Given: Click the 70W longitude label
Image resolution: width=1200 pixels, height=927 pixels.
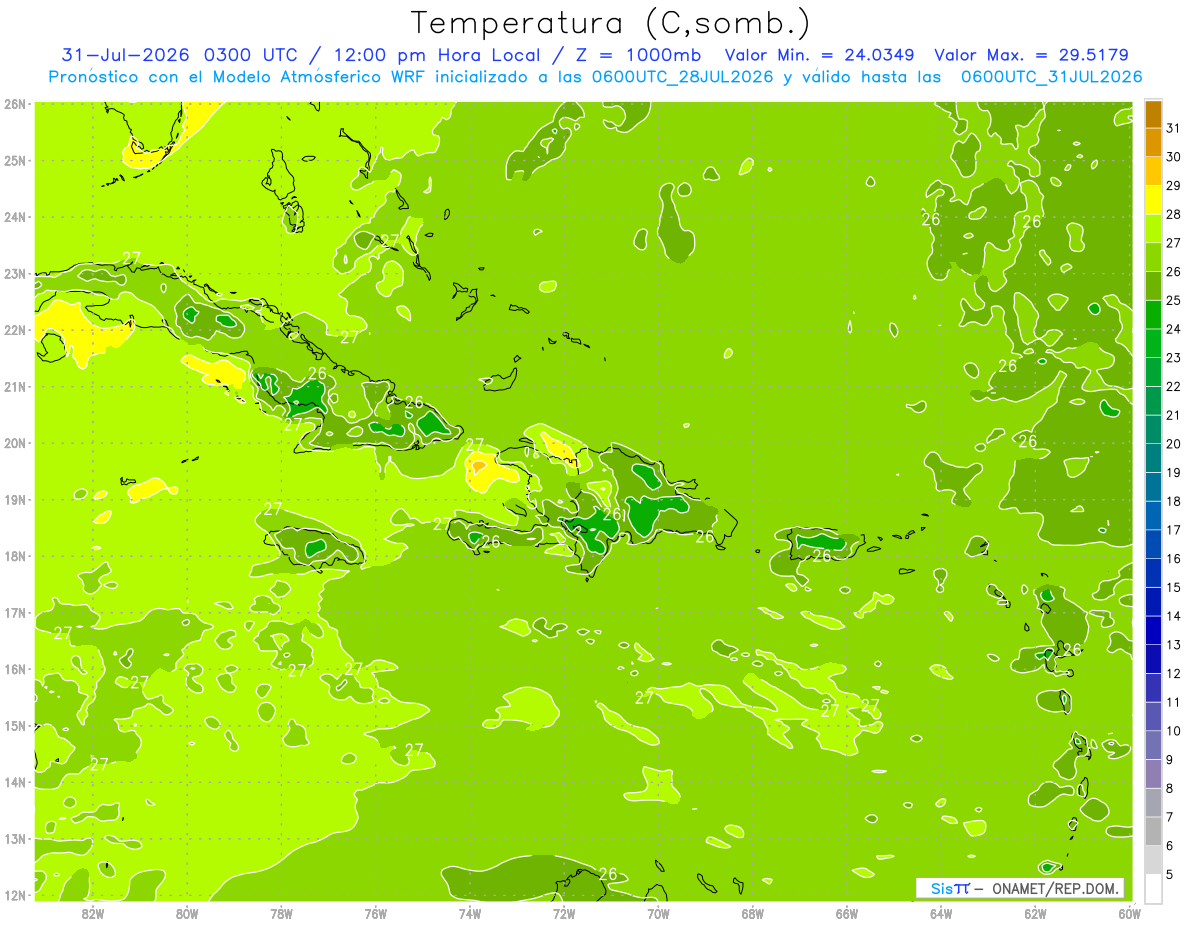Looking at the screenshot, I should pos(658,912).
